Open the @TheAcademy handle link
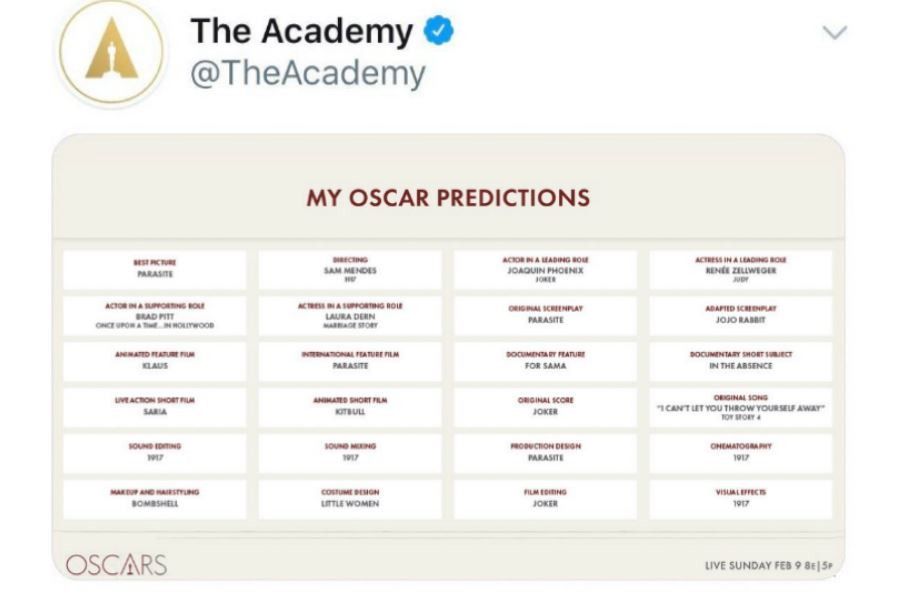Viewport: 924px width, 606px height. (x=308, y=74)
